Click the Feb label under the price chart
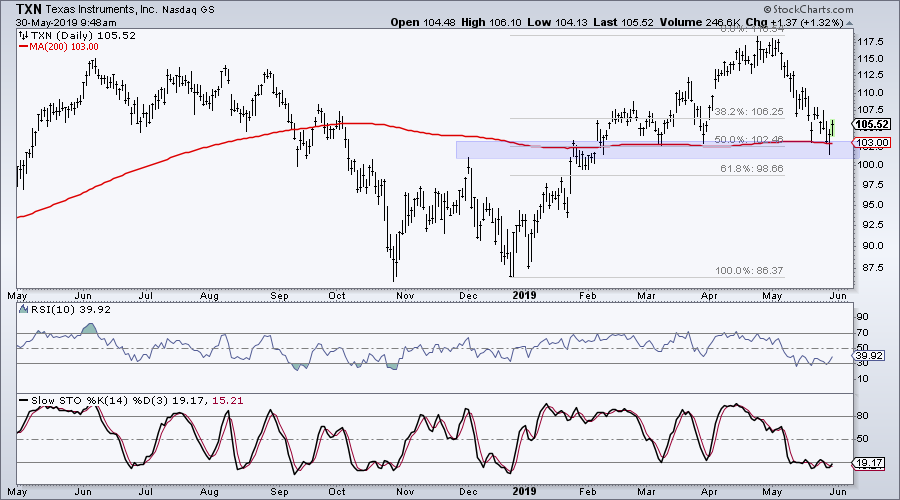900x500 pixels. 587,296
